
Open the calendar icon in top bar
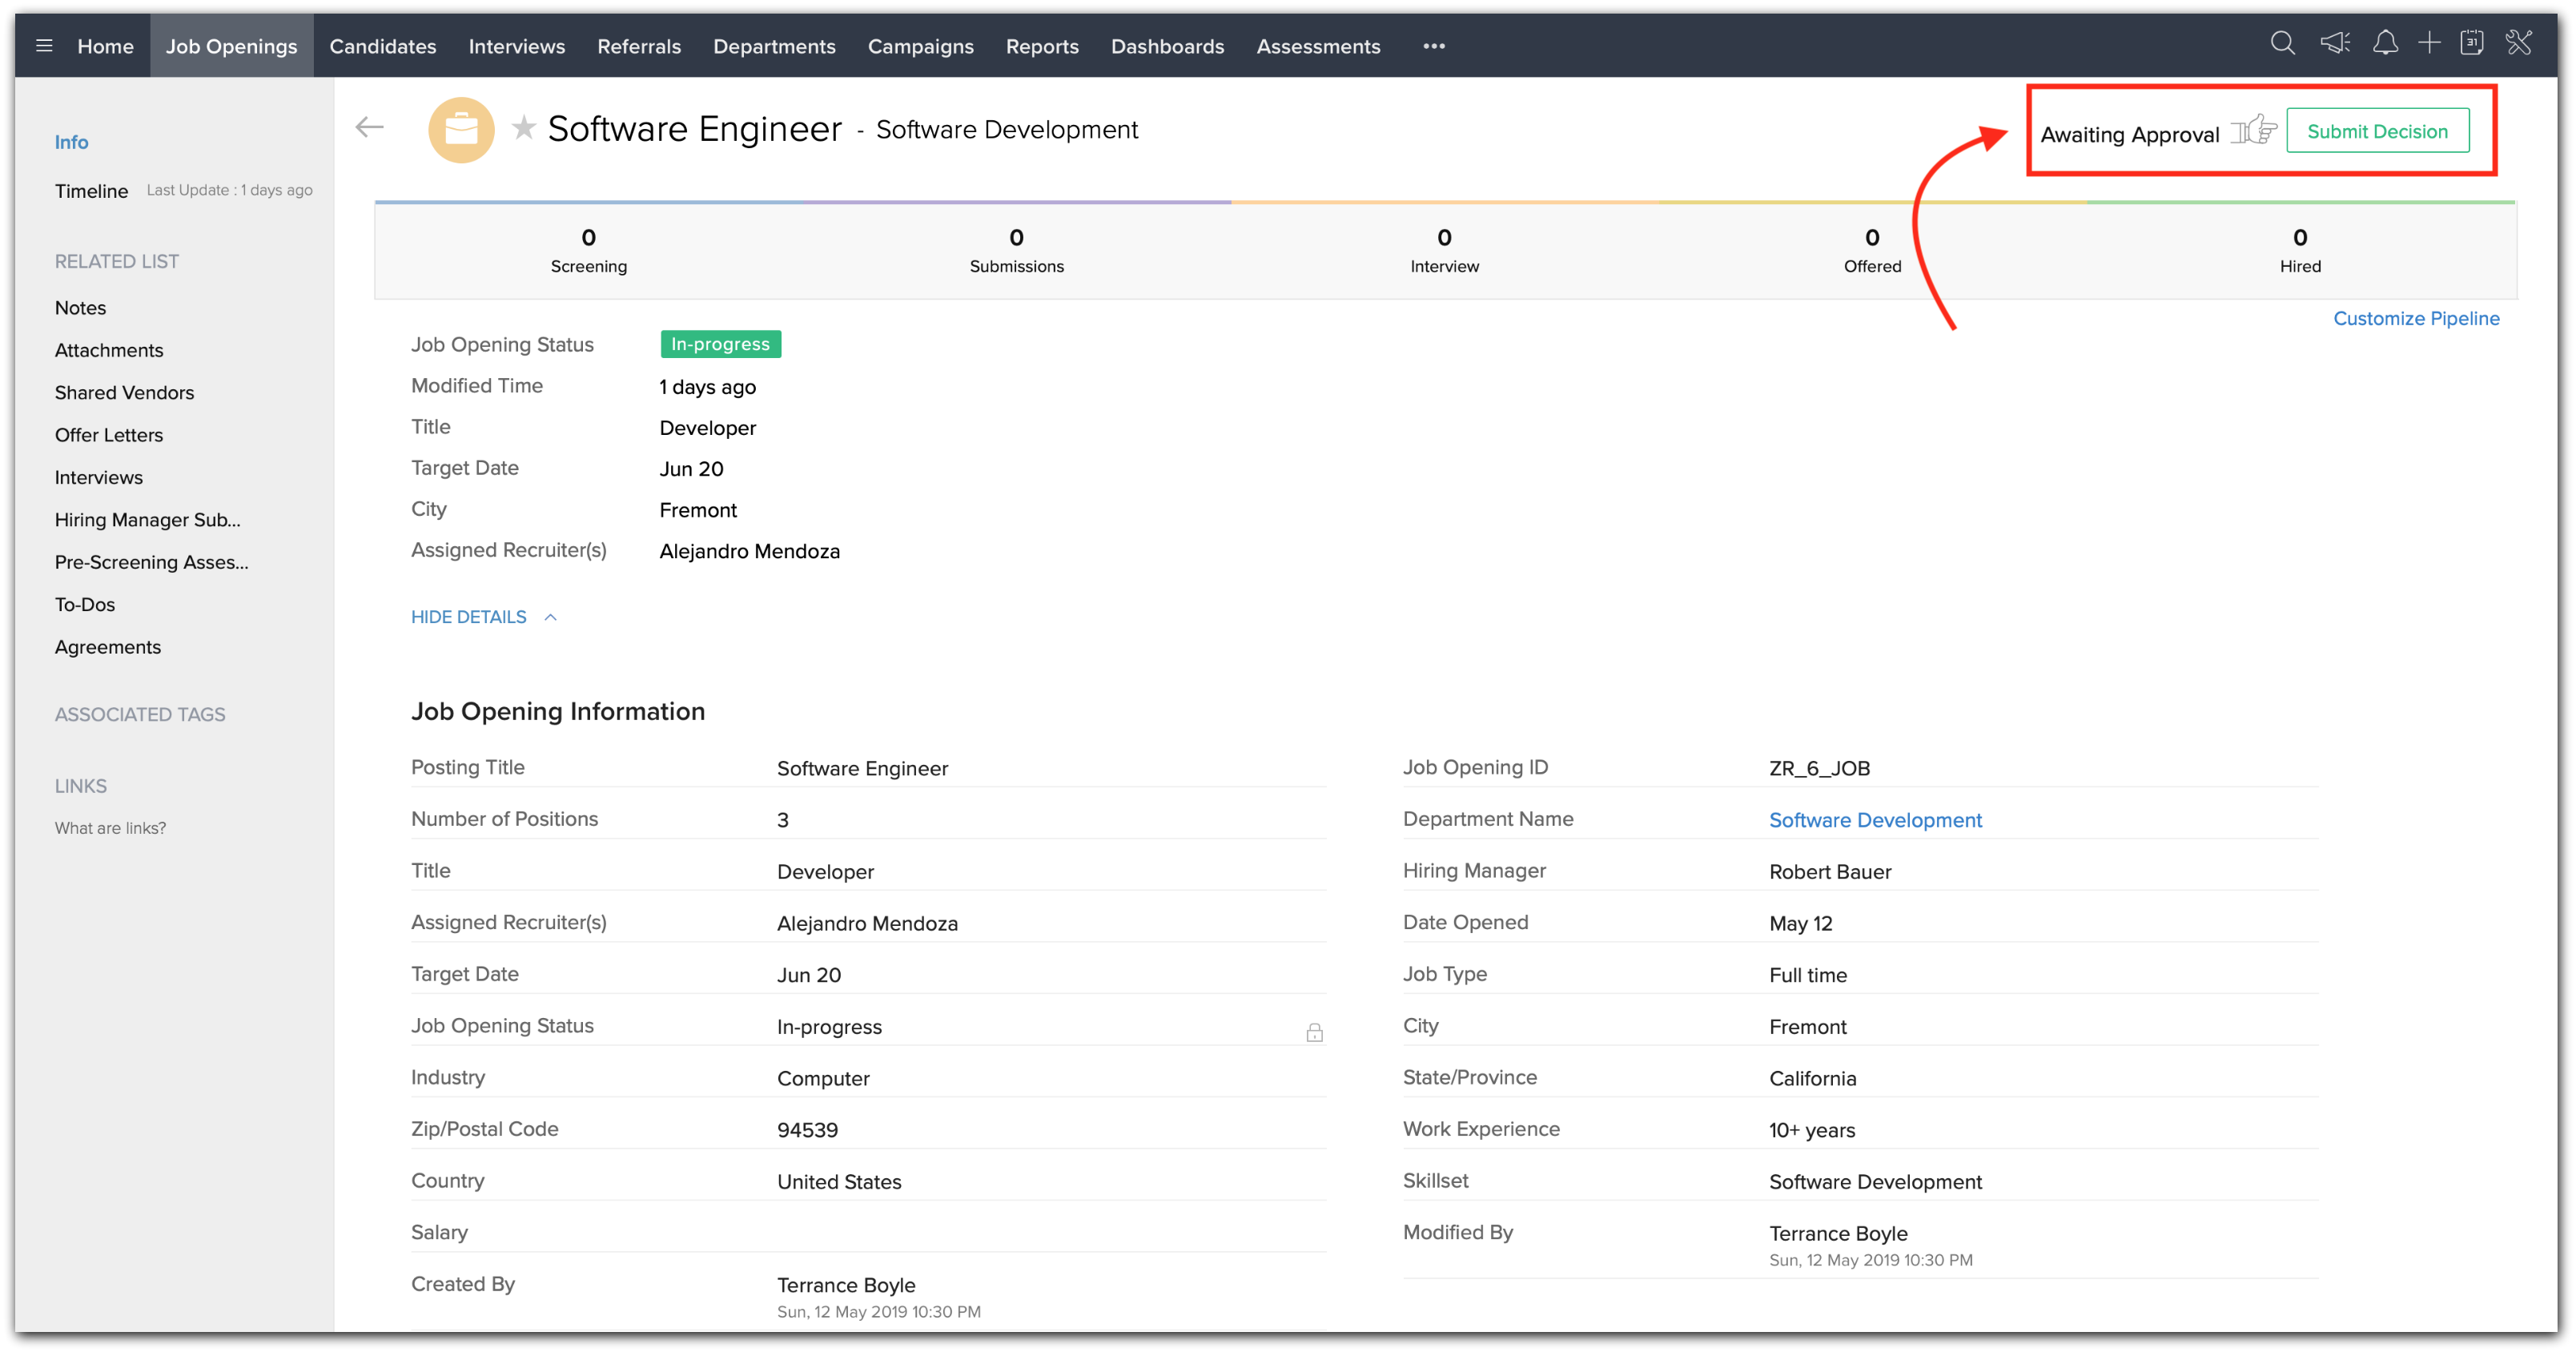click(2472, 44)
